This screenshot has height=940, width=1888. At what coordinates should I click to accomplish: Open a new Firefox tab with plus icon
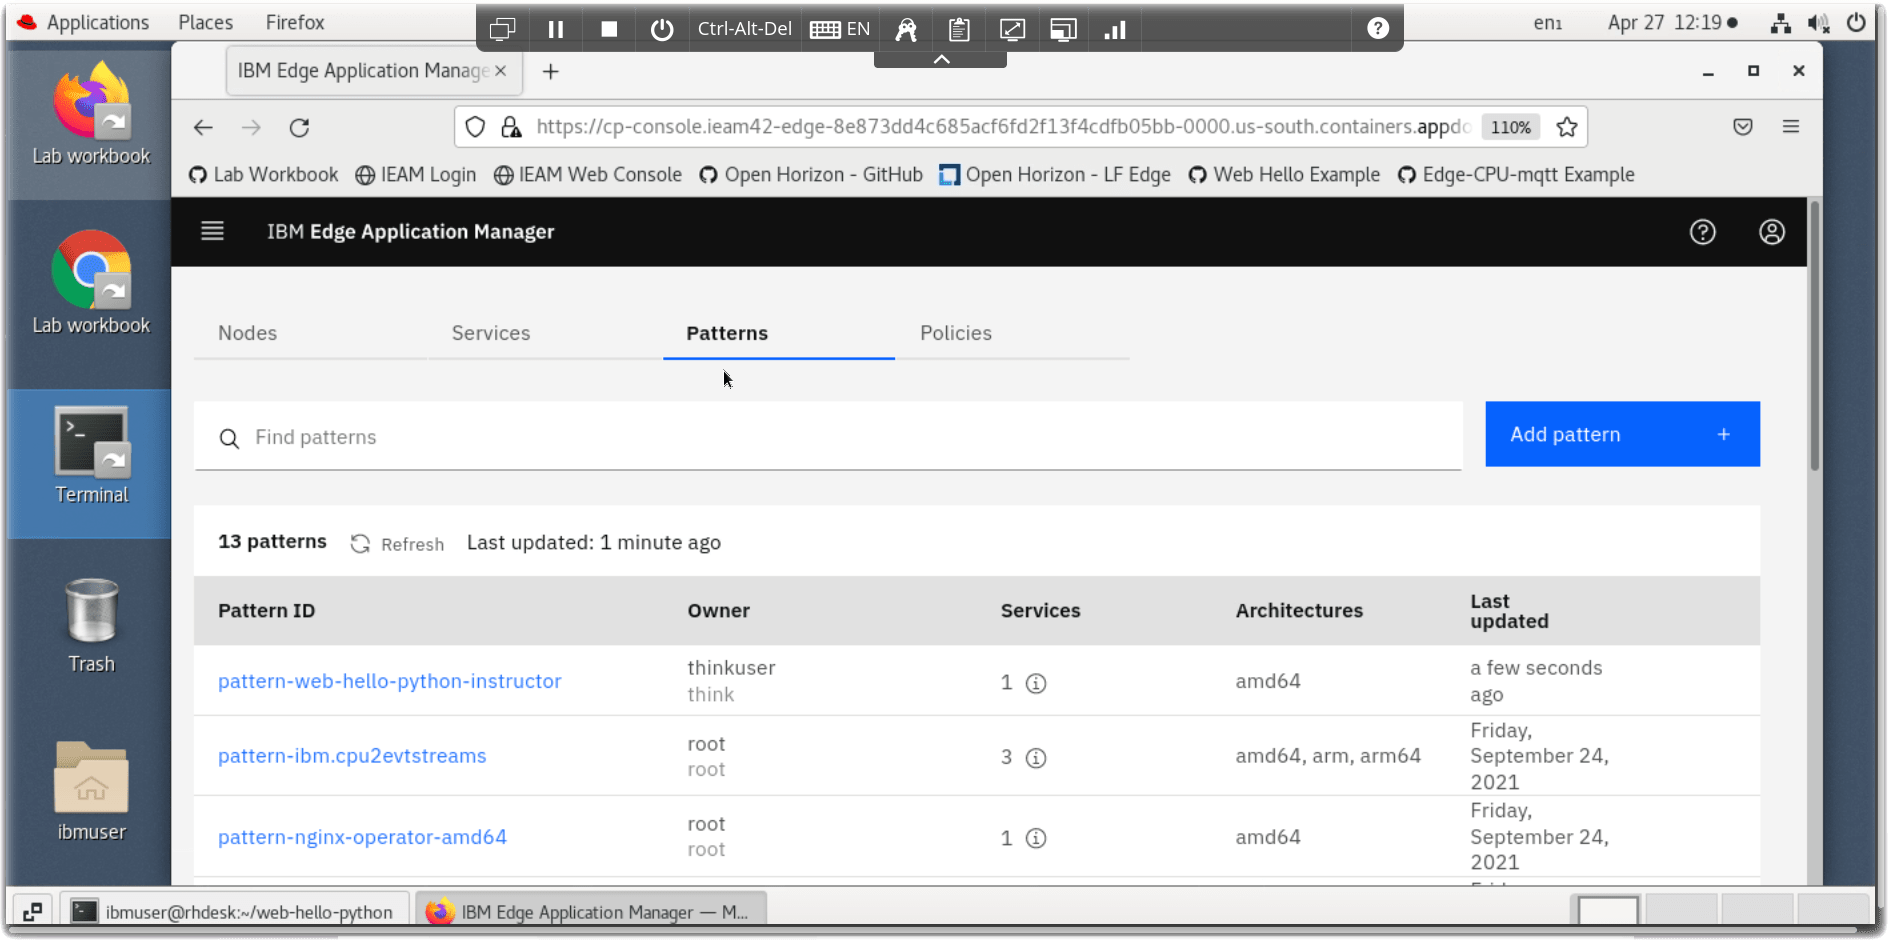tap(550, 71)
